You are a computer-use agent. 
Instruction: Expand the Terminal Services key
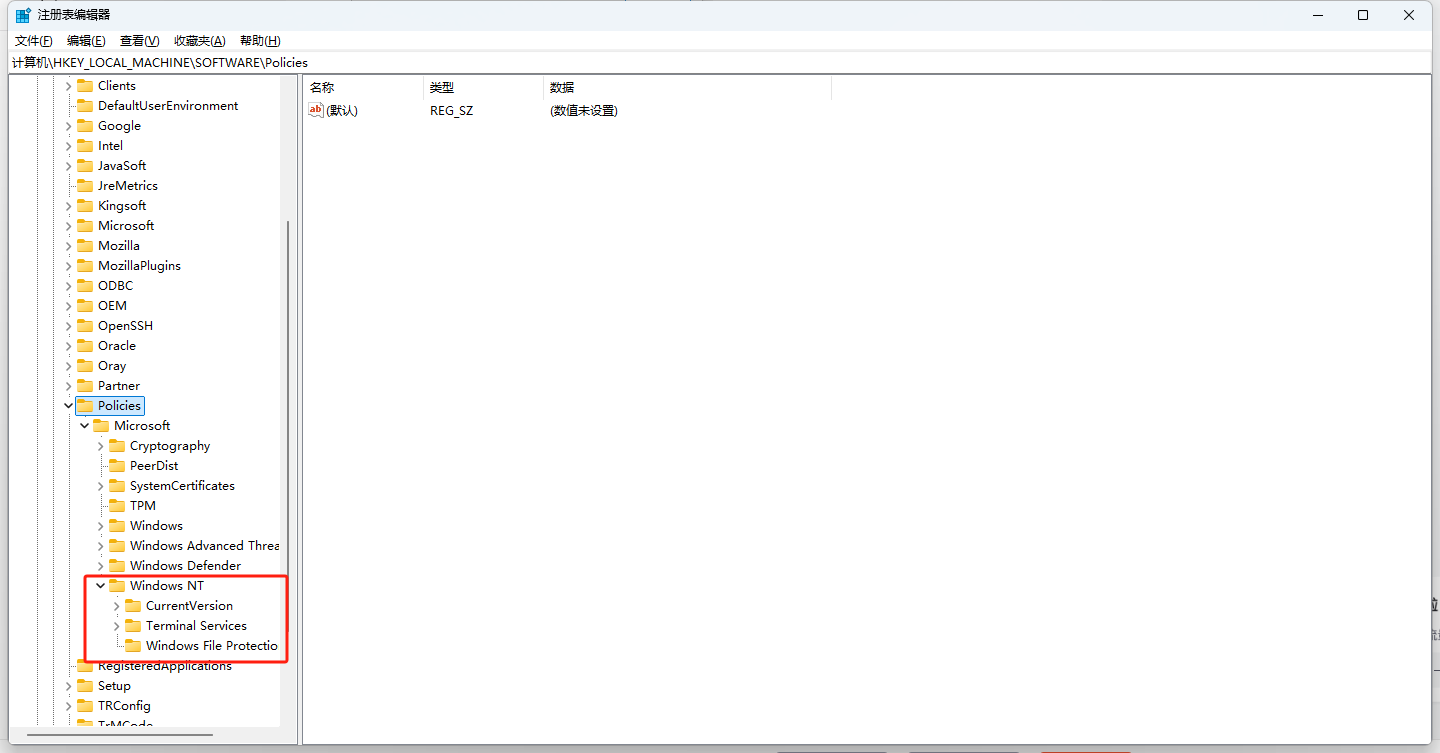(116, 626)
